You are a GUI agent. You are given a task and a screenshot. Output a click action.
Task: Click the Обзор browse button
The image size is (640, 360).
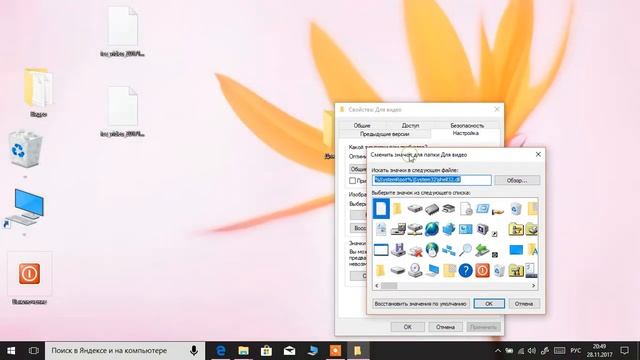[517, 180]
